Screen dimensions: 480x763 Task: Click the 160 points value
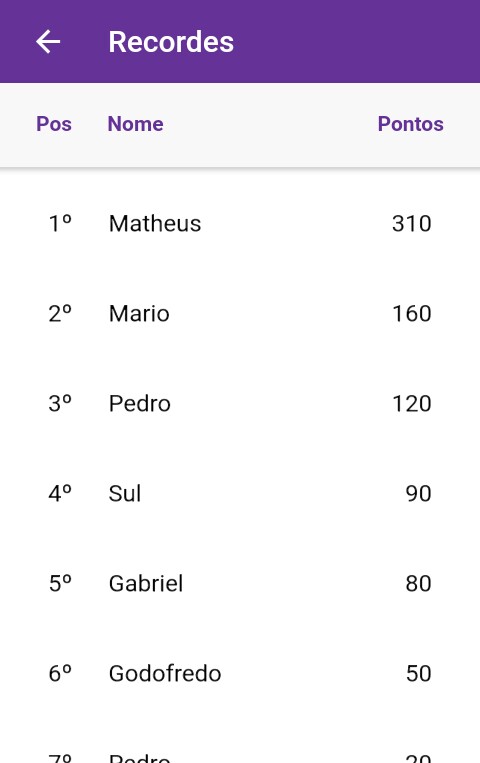(412, 313)
